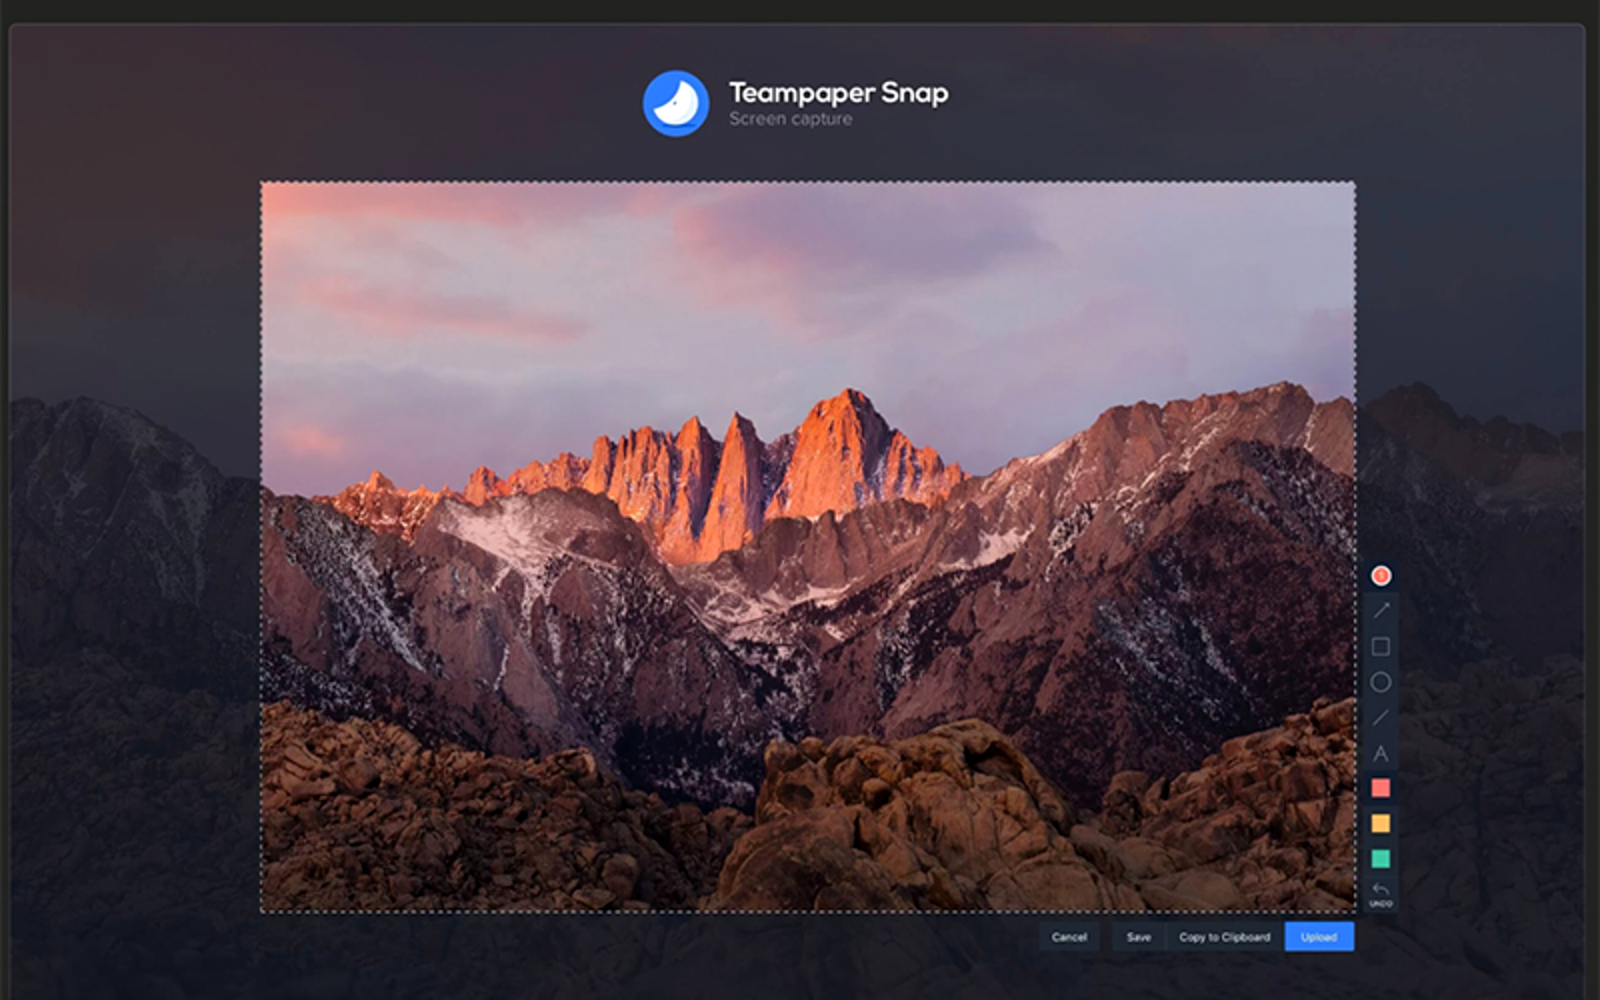Select the Arrow annotation tool
Viewport: 1600px width, 1000px height.
click(x=1381, y=610)
